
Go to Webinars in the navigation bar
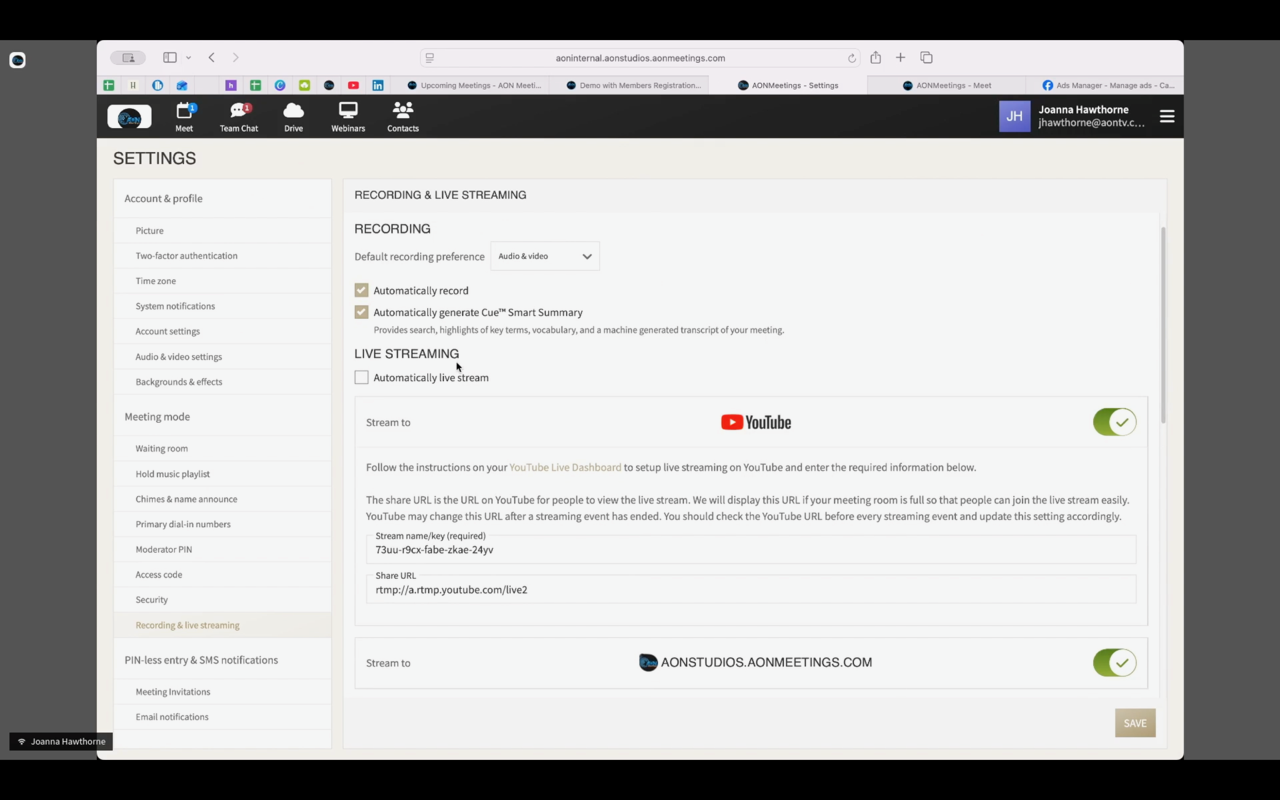pyautogui.click(x=348, y=116)
